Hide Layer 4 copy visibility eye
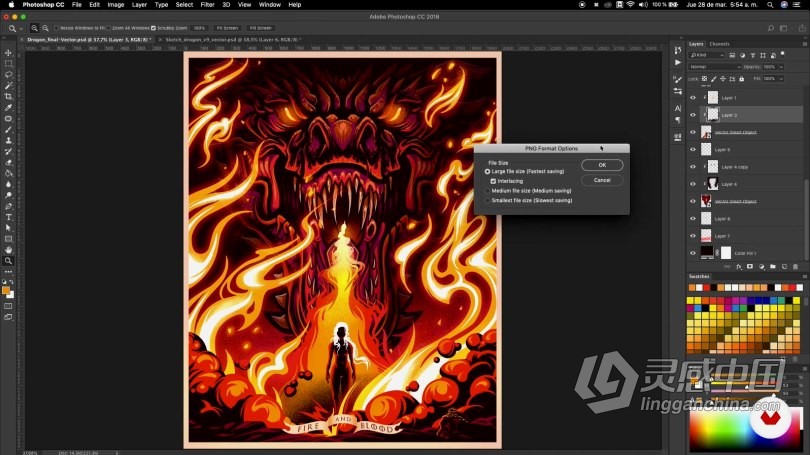 click(x=693, y=167)
